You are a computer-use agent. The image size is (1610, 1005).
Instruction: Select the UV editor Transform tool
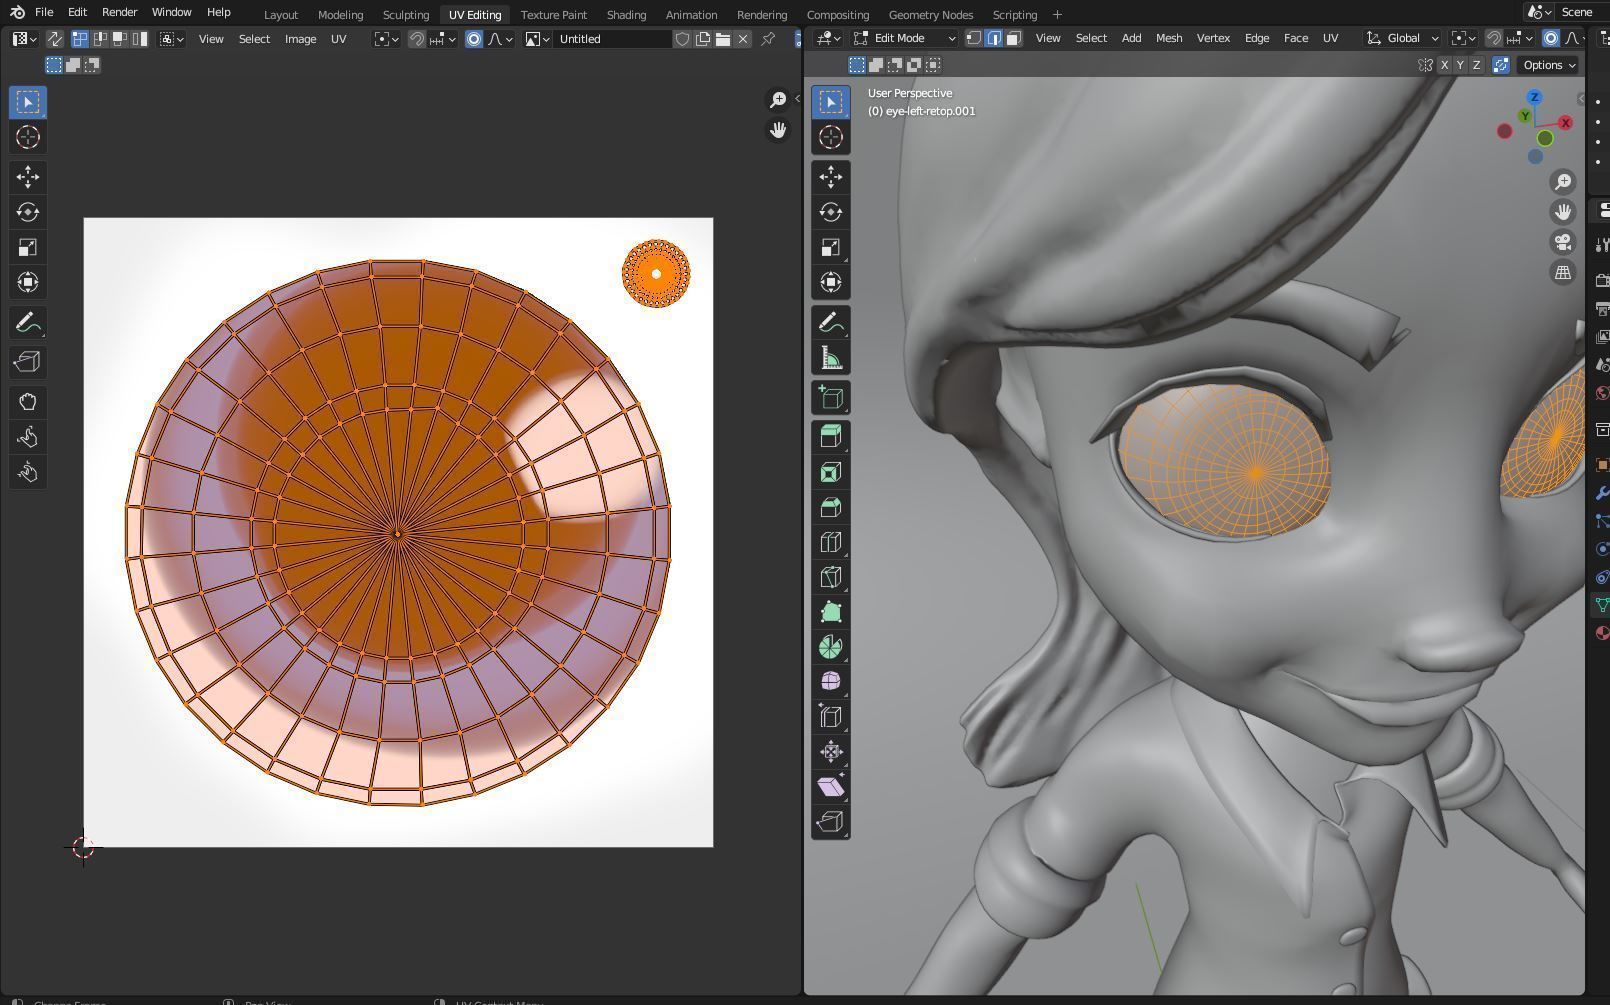28,282
